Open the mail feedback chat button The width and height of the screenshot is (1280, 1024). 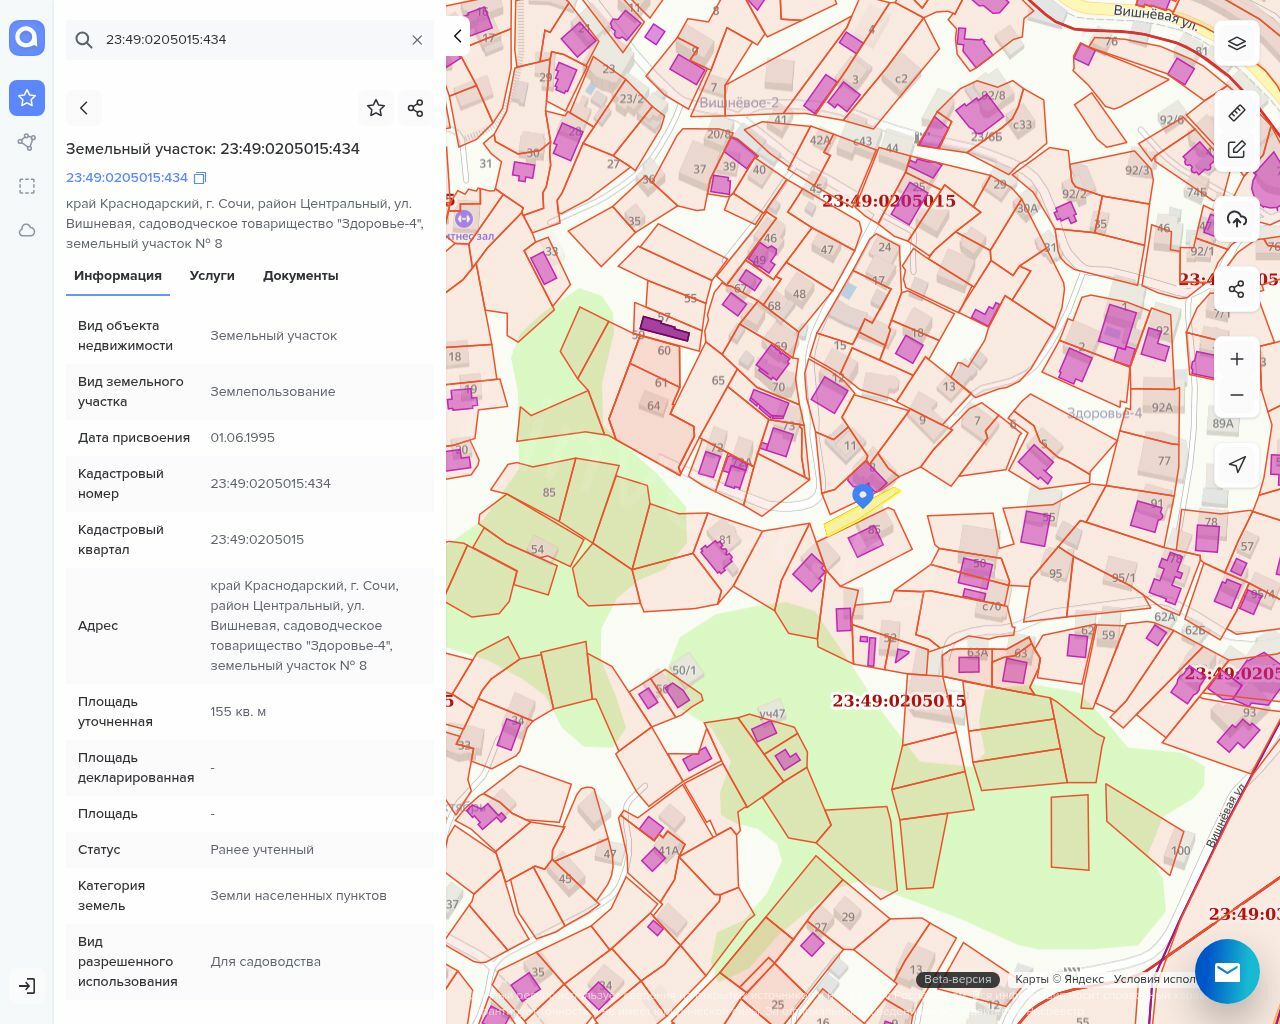coord(1227,971)
